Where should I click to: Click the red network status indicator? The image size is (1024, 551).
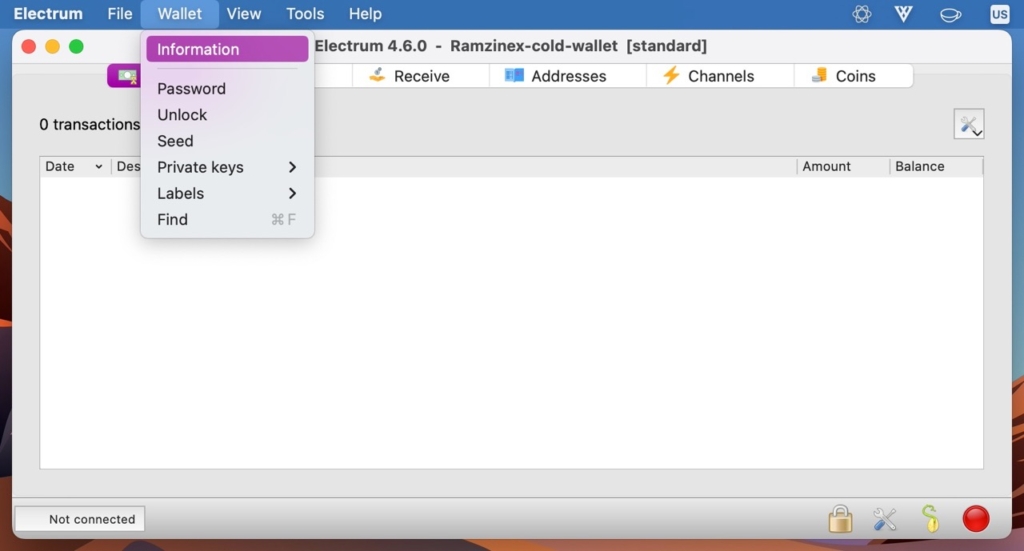click(x=976, y=519)
